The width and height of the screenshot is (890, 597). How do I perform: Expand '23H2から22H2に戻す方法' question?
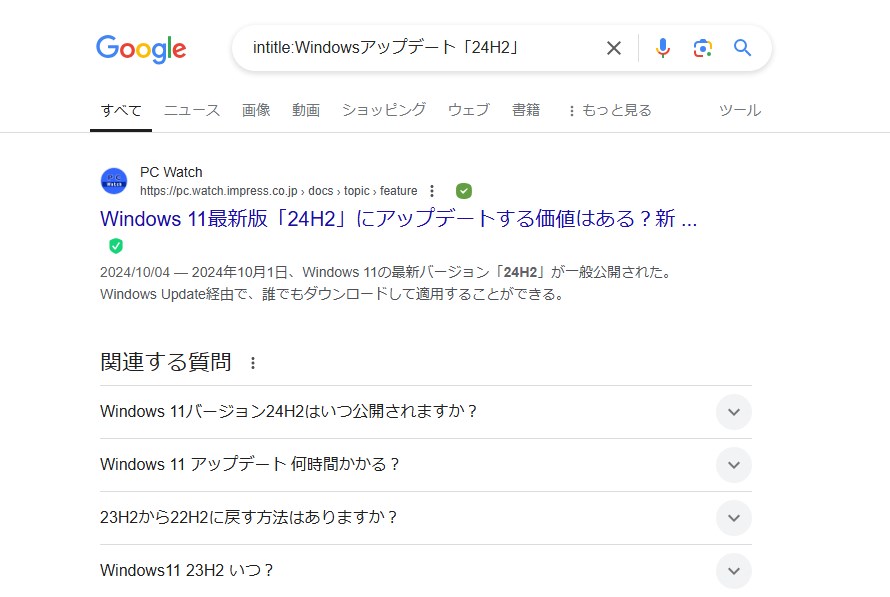[733, 518]
